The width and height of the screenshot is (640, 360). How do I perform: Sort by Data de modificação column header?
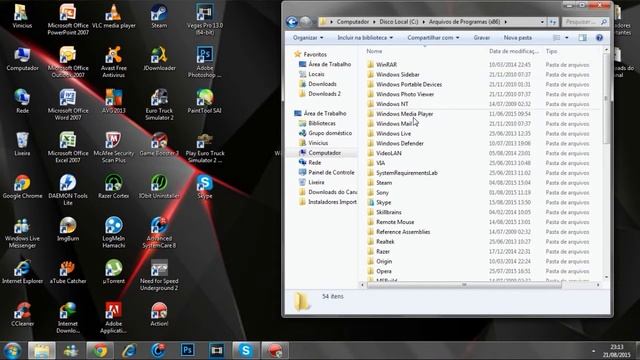click(514, 51)
